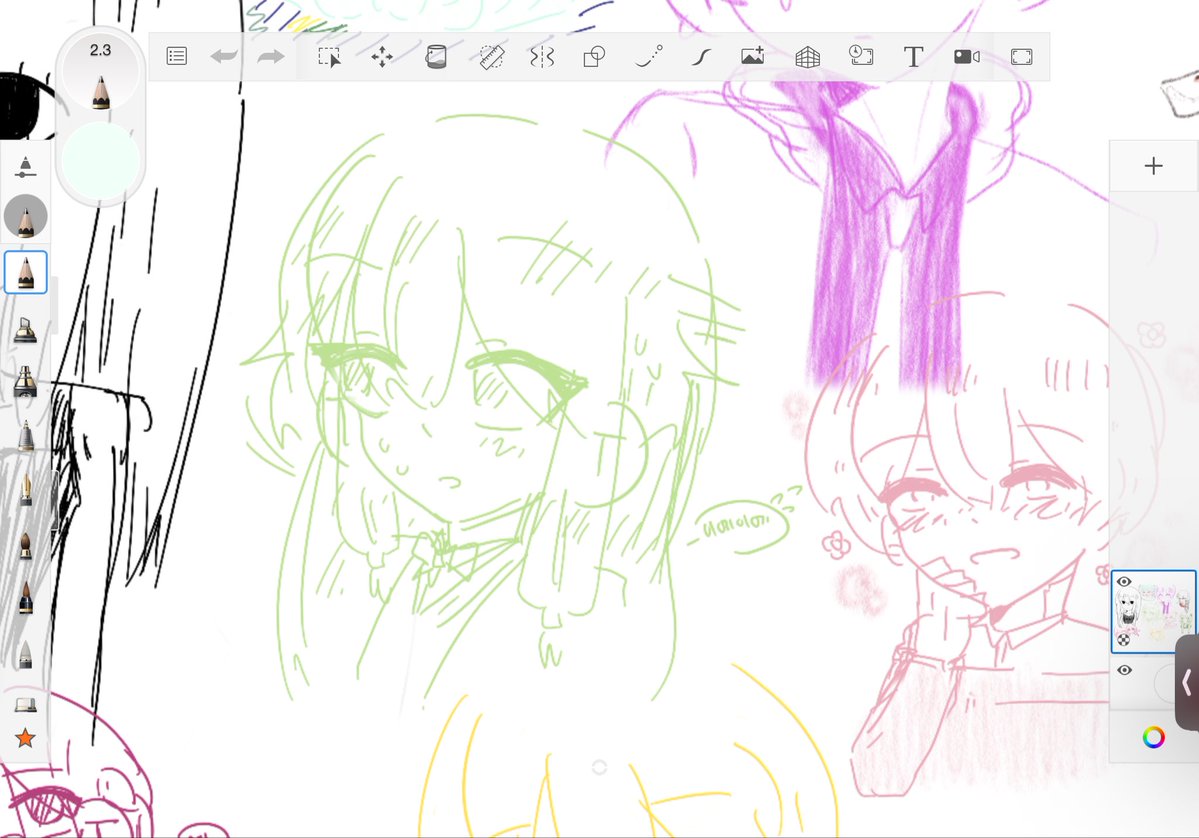Undo the last stroke
Viewport: 1199px width, 838px height.
click(224, 56)
